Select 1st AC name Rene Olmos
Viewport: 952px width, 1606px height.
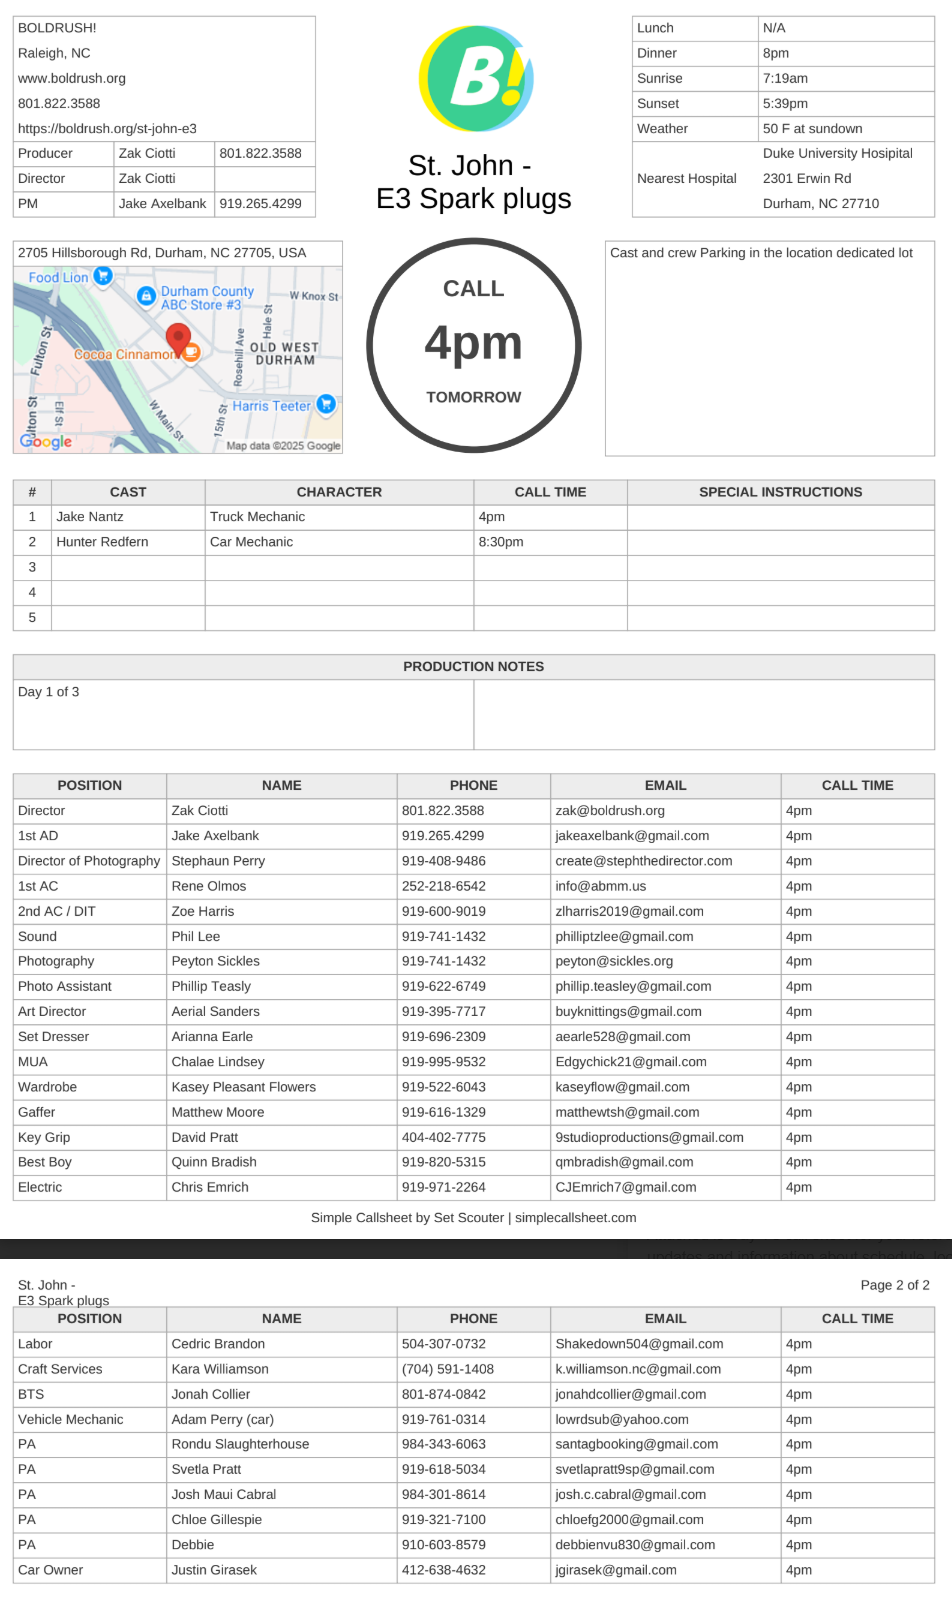209,885
